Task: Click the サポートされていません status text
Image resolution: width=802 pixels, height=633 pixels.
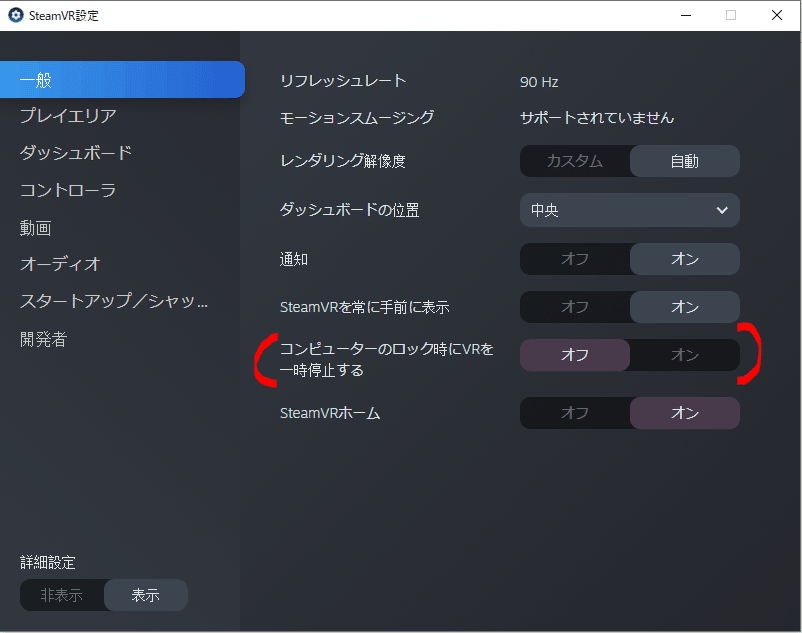Action: click(x=597, y=118)
